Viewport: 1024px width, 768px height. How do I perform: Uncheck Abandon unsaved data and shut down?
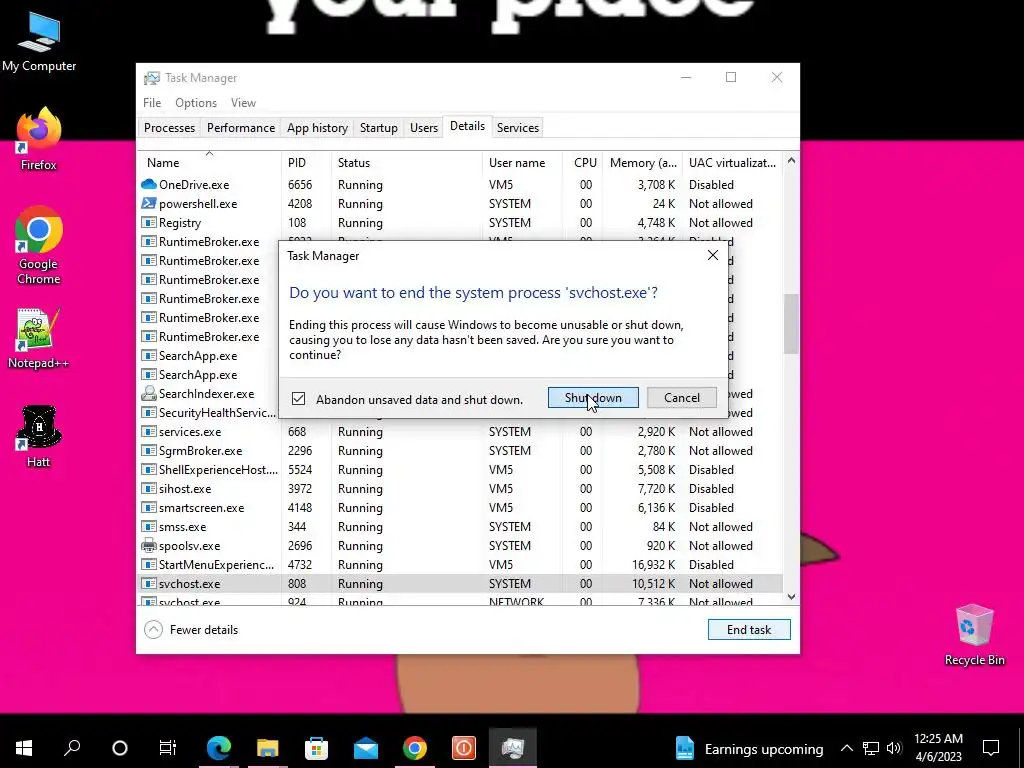click(x=298, y=399)
